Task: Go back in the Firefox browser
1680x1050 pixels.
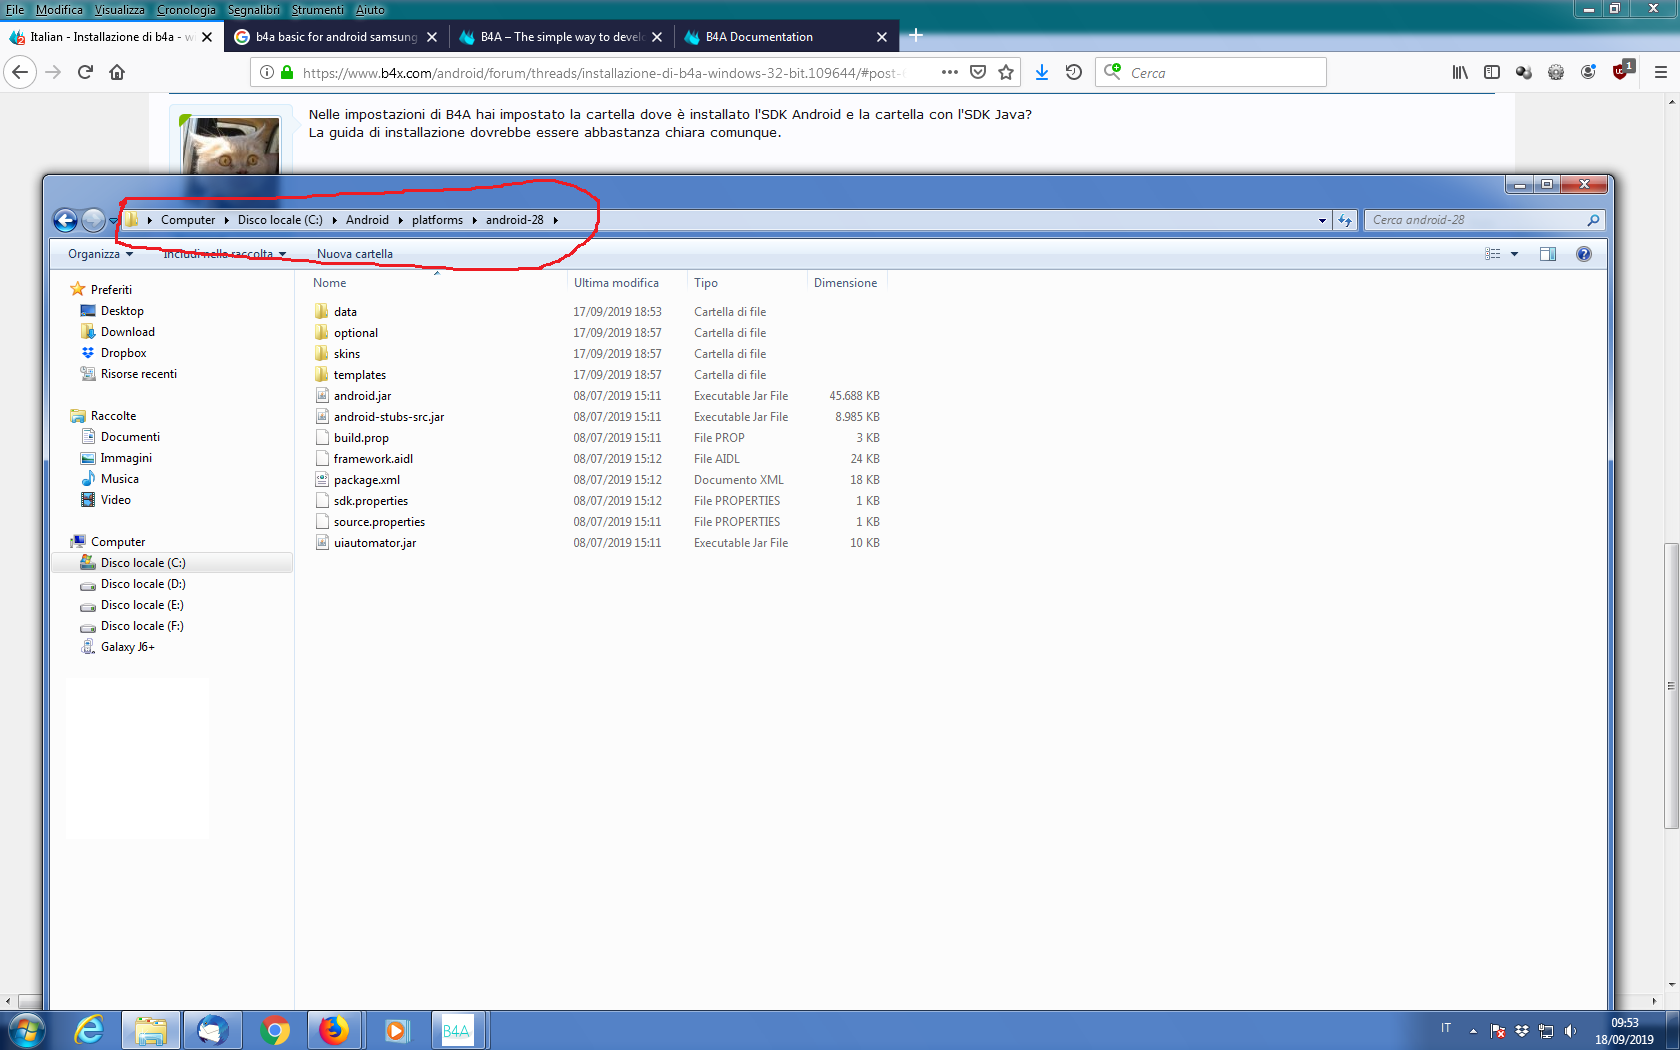Action: (x=20, y=72)
